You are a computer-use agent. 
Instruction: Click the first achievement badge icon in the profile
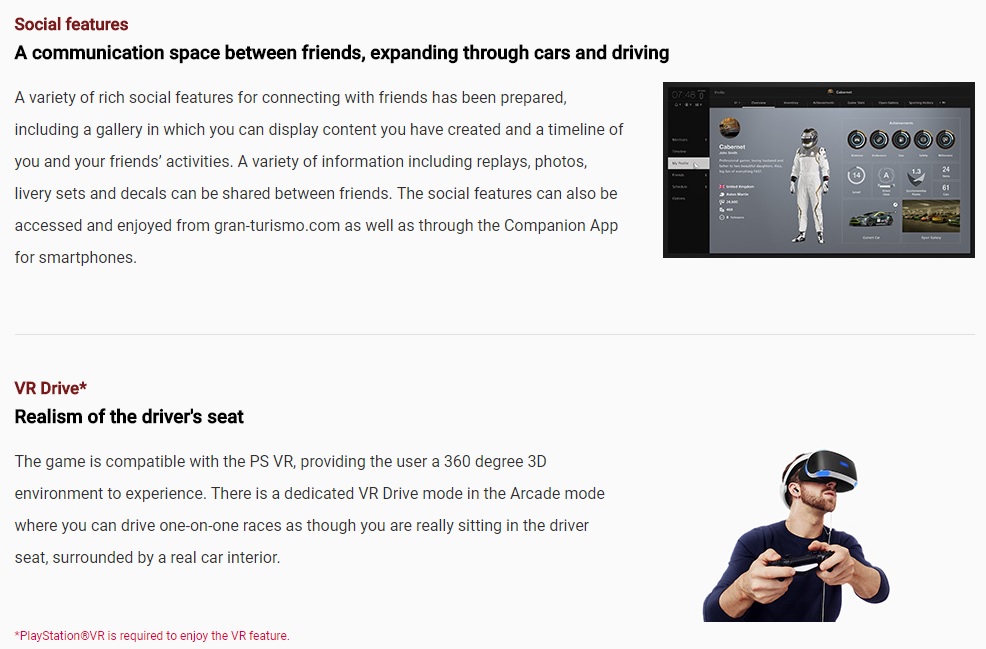pyautogui.click(x=856, y=139)
